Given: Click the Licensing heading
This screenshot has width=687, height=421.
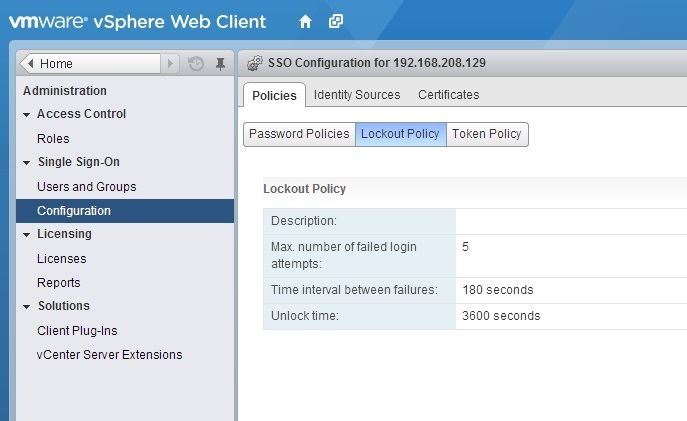Looking at the screenshot, I should (x=64, y=234).
